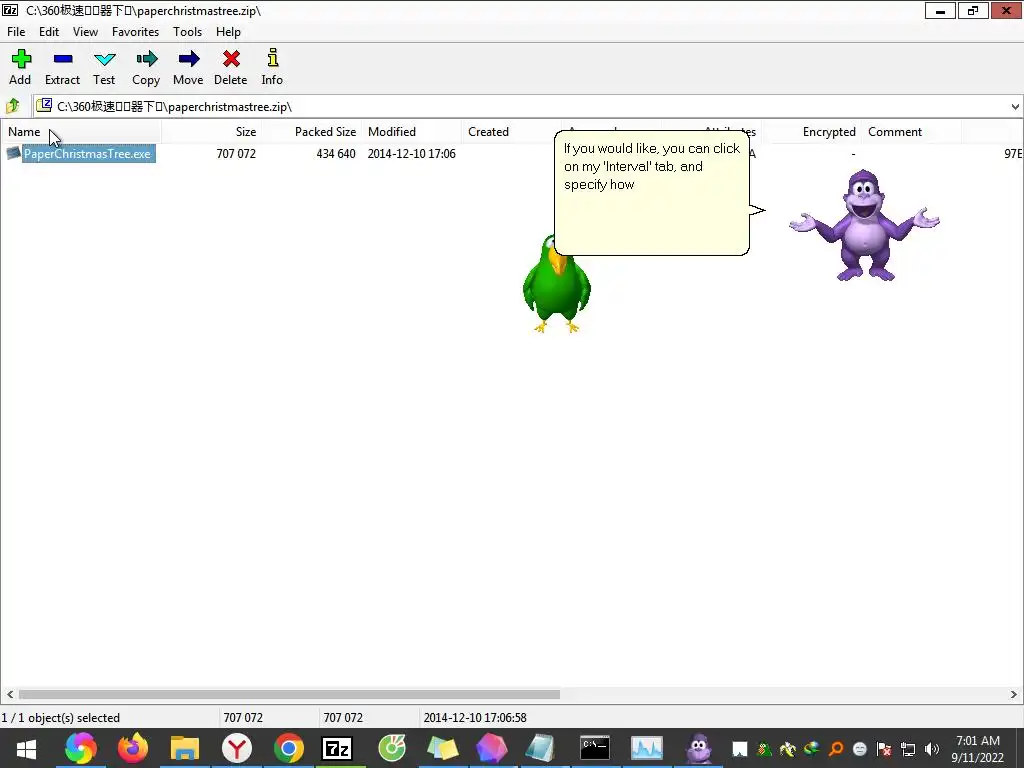Viewport: 1024px width, 768px height.
Task: Open File Explorer from the taskbar
Action: coord(185,748)
